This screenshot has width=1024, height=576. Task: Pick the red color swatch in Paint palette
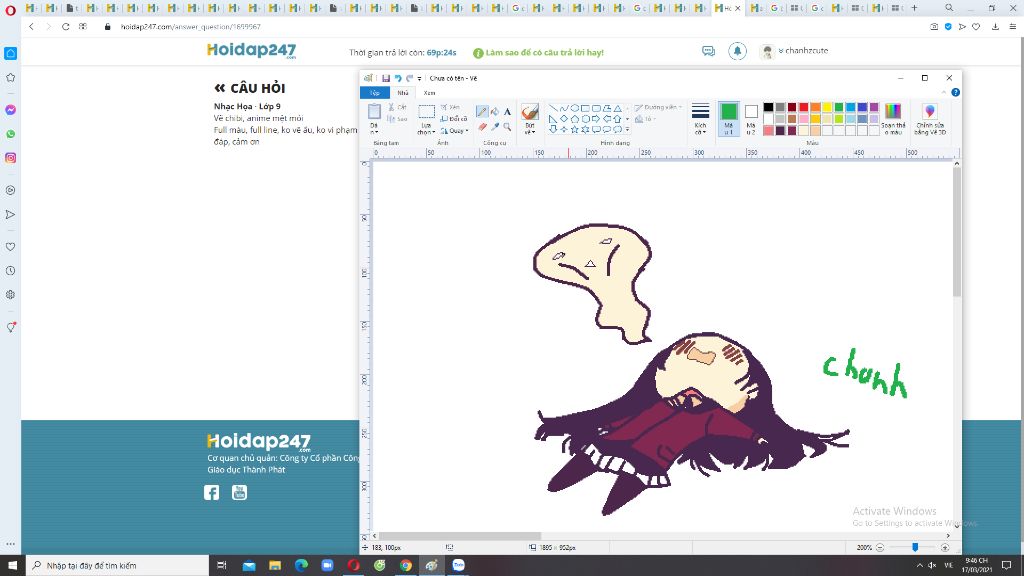pos(803,107)
